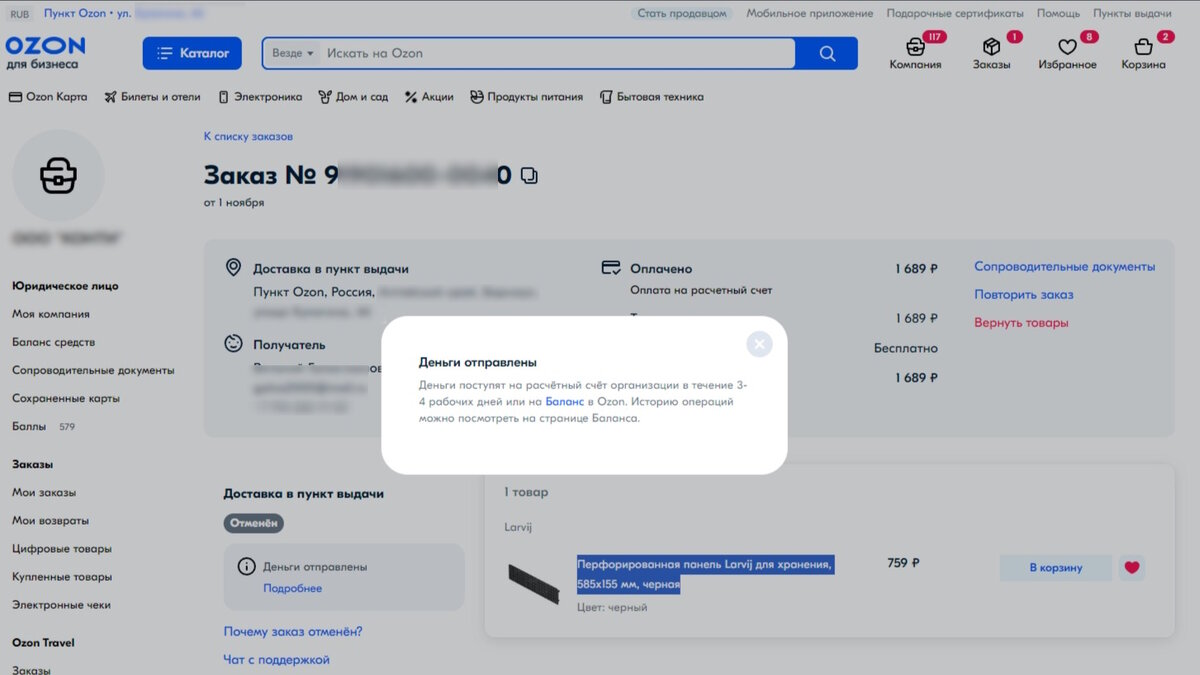This screenshot has width=1200, height=675.
Task: Open 'Мои заказы' in sidebar
Action: pyautogui.click(x=44, y=492)
